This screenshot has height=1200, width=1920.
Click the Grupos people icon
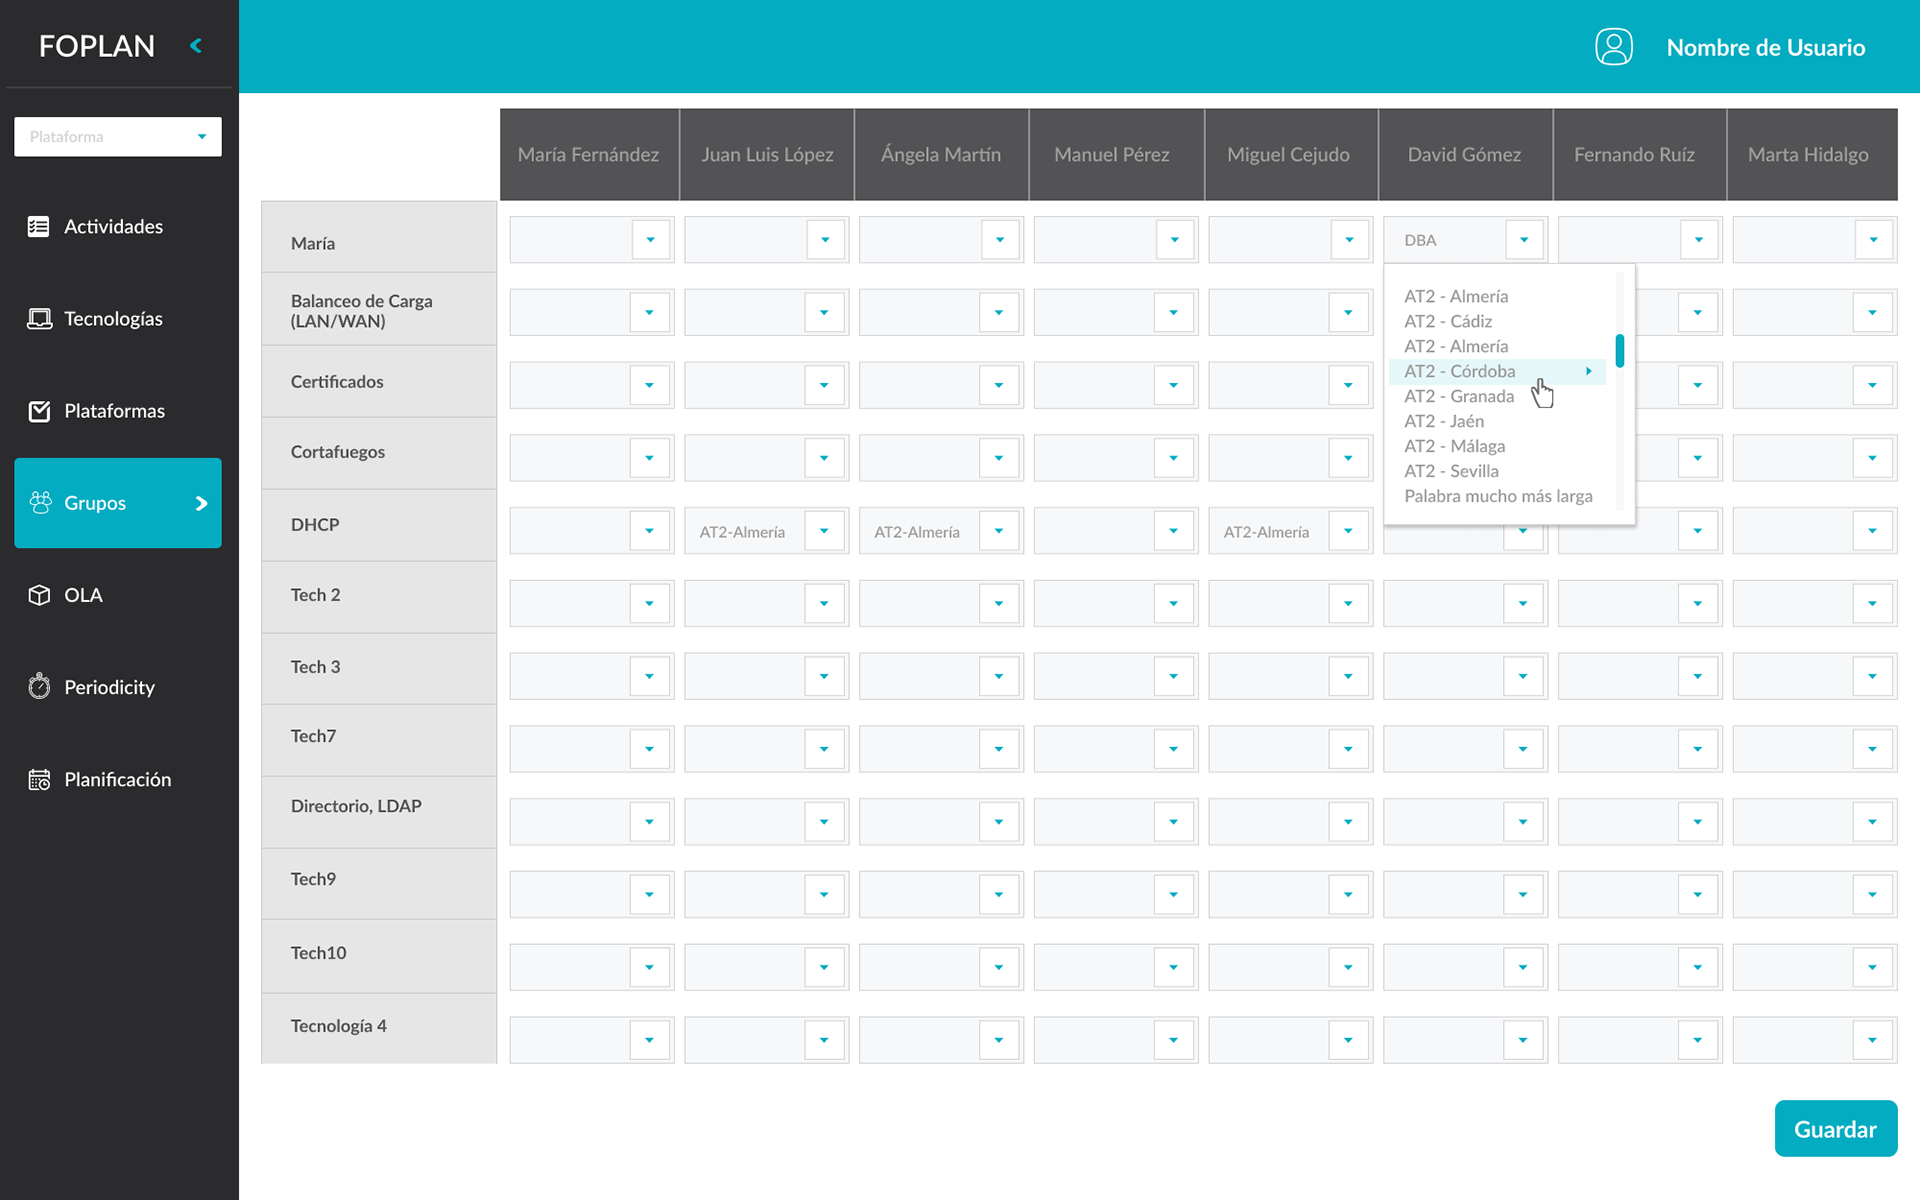point(40,503)
